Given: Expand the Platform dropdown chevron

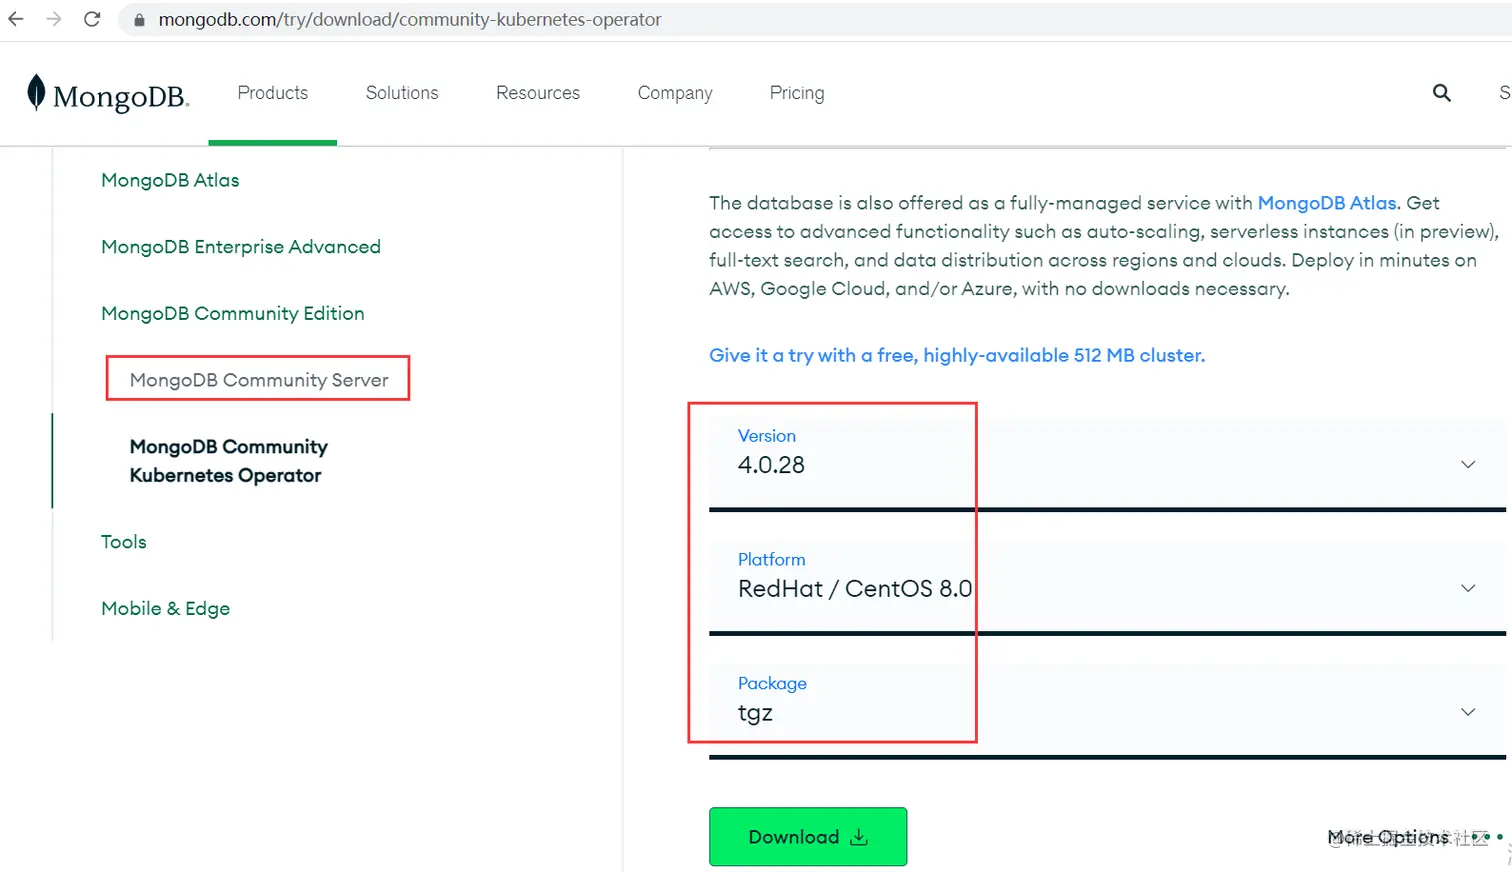Looking at the screenshot, I should (1468, 588).
